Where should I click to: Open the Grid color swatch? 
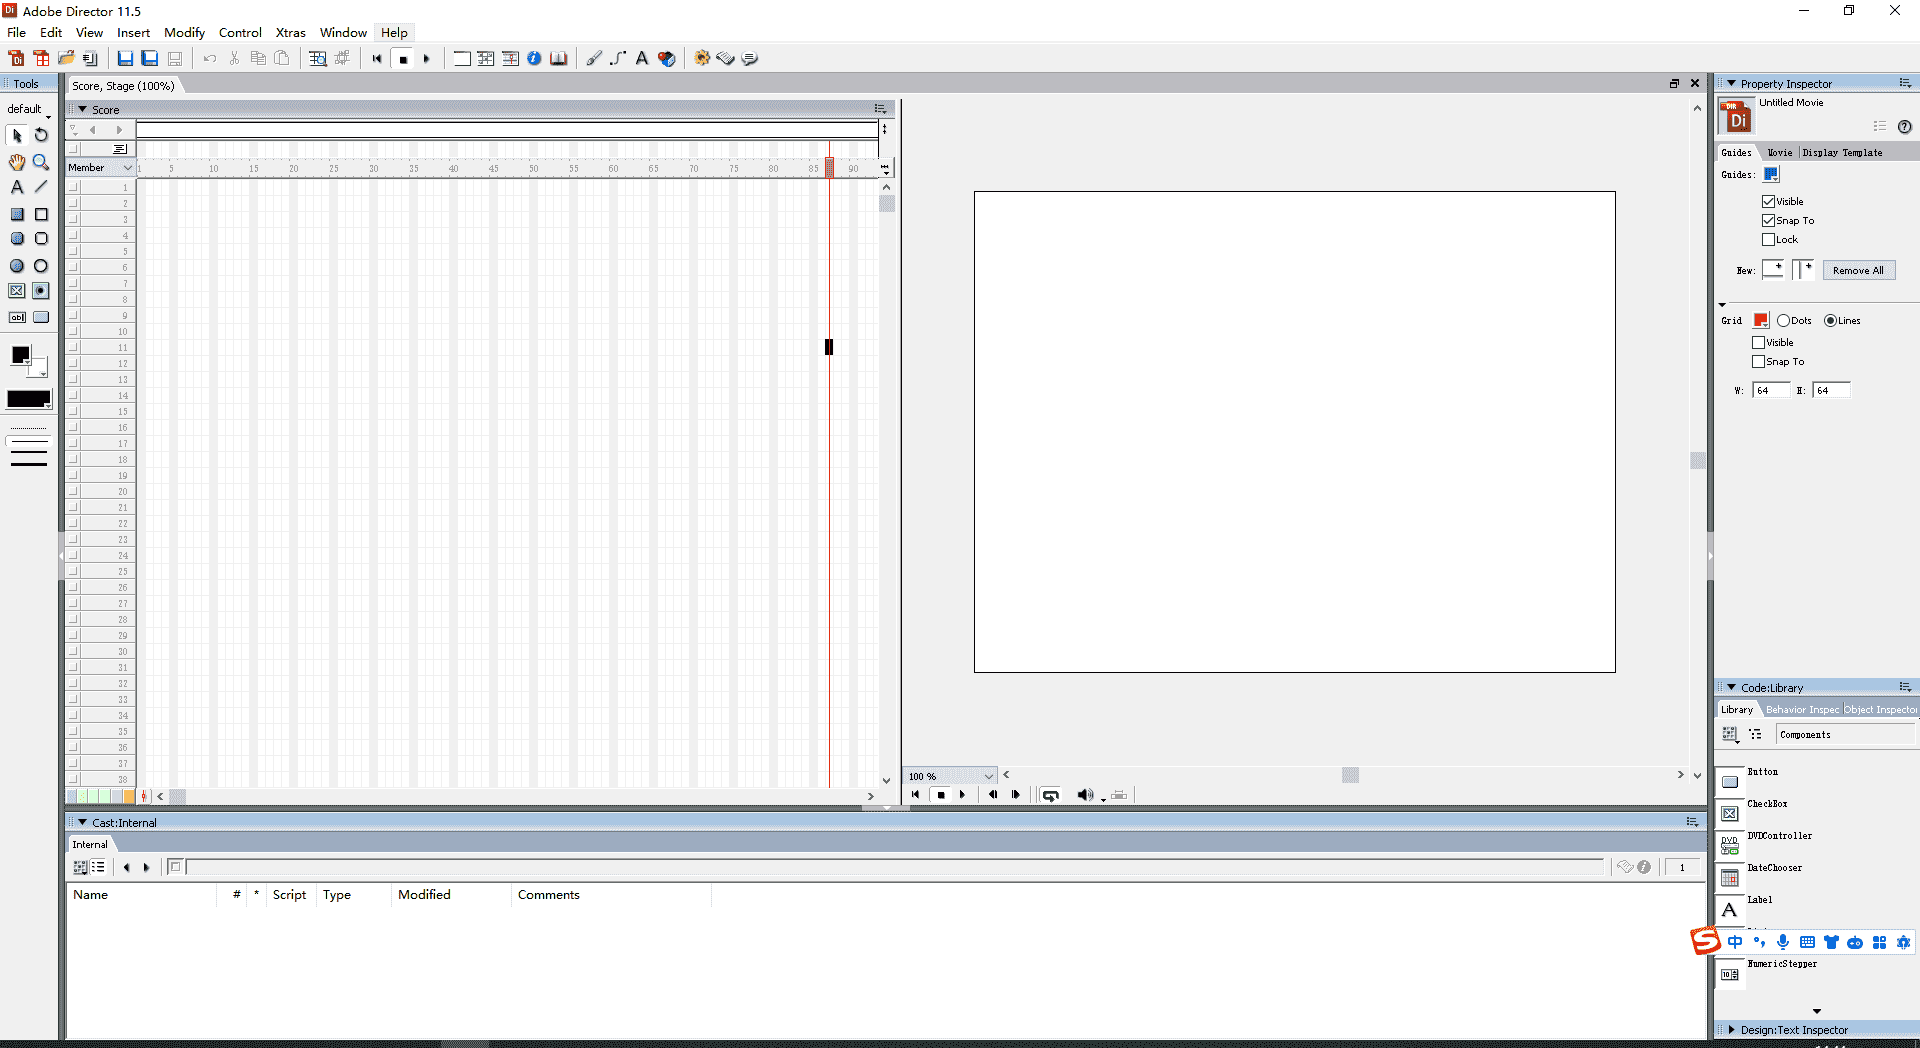pyautogui.click(x=1761, y=321)
